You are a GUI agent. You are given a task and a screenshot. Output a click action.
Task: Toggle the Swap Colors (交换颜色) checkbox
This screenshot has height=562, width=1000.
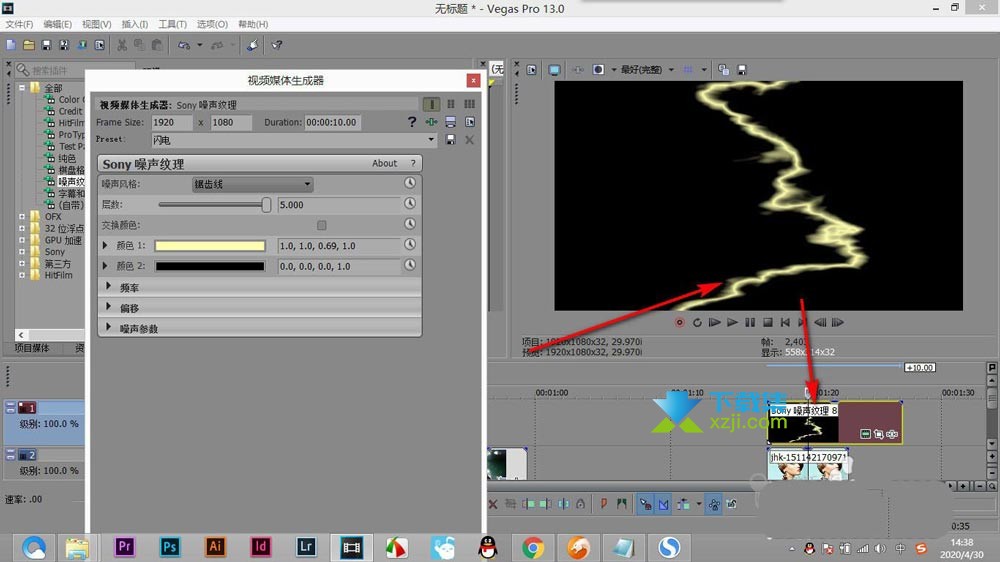(x=321, y=225)
